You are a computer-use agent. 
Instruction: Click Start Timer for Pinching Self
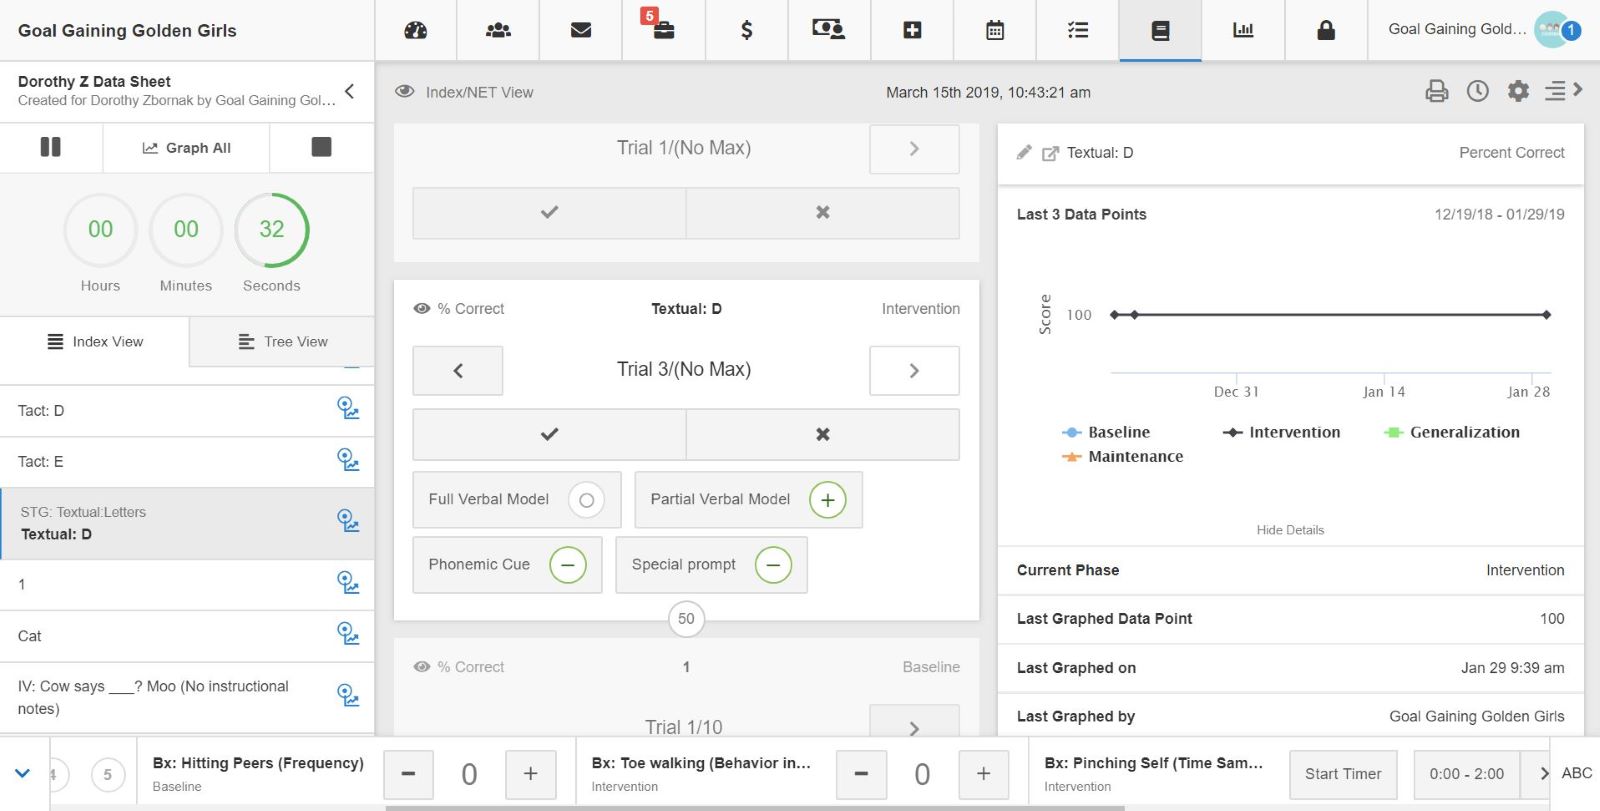1342,774
